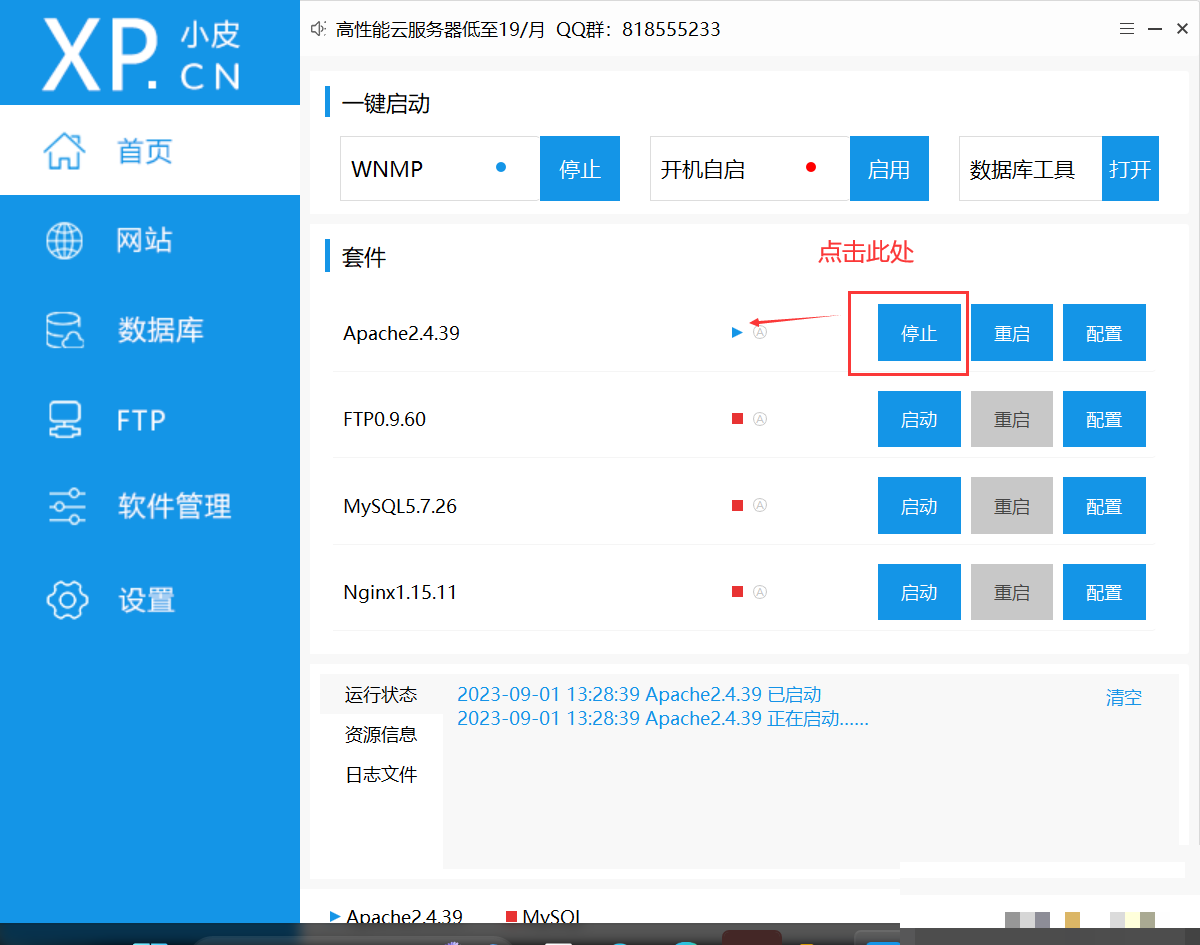This screenshot has width=1200, height=945.
Task: Open the 设置 gear icon in sidebar
Action: pos(67,599)
